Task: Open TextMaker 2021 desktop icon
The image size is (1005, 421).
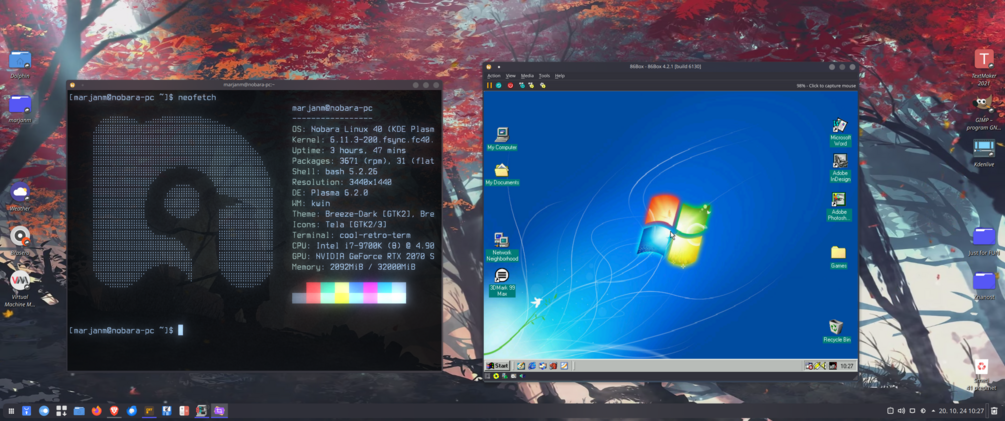Action: tap(984, 67)
